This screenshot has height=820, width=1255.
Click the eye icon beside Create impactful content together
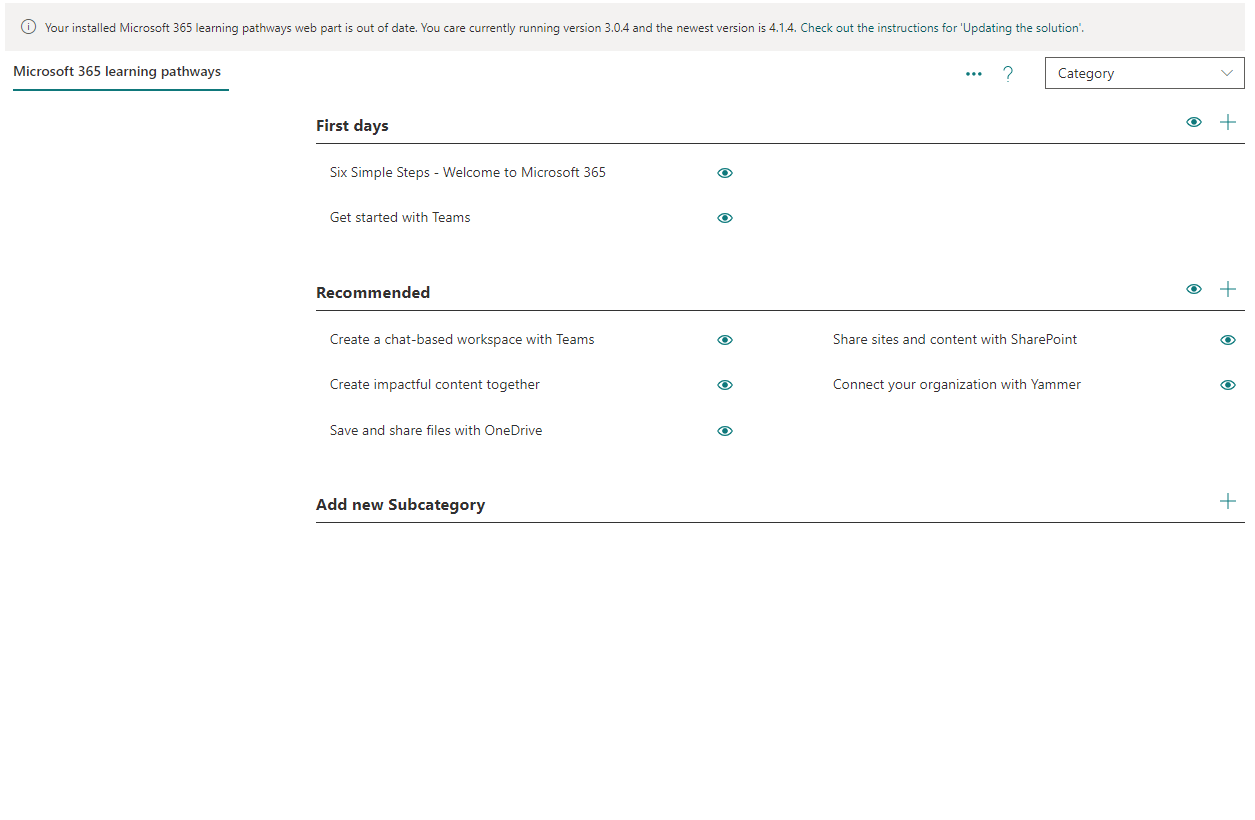pyautogui.click(x=724, y=385)
